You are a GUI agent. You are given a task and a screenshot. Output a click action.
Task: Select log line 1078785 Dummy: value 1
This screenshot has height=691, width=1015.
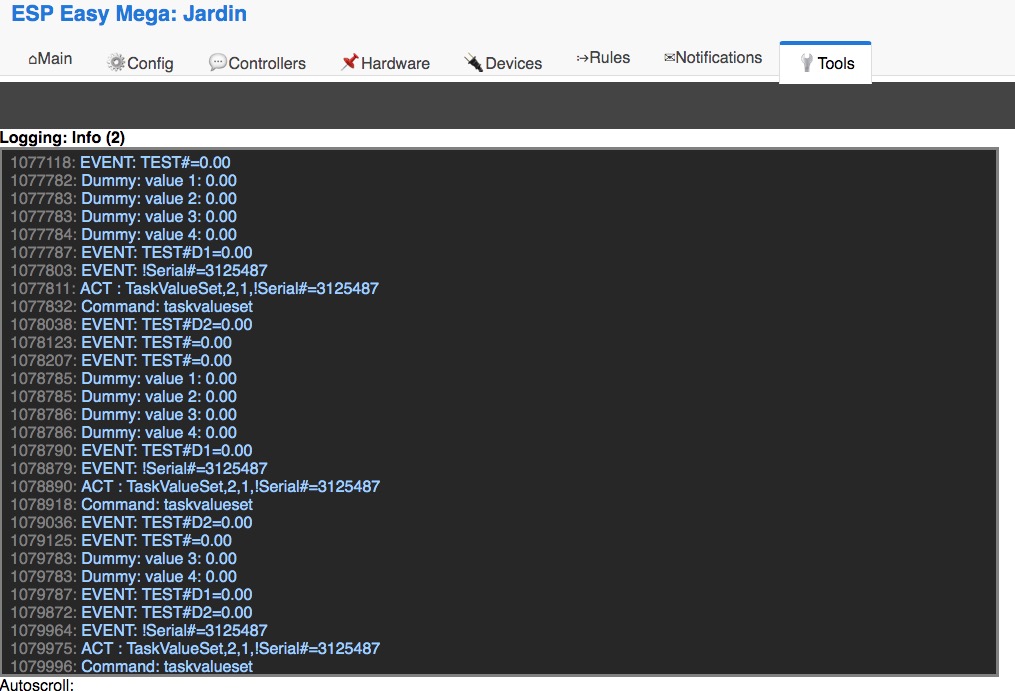[x=124, y=379]
